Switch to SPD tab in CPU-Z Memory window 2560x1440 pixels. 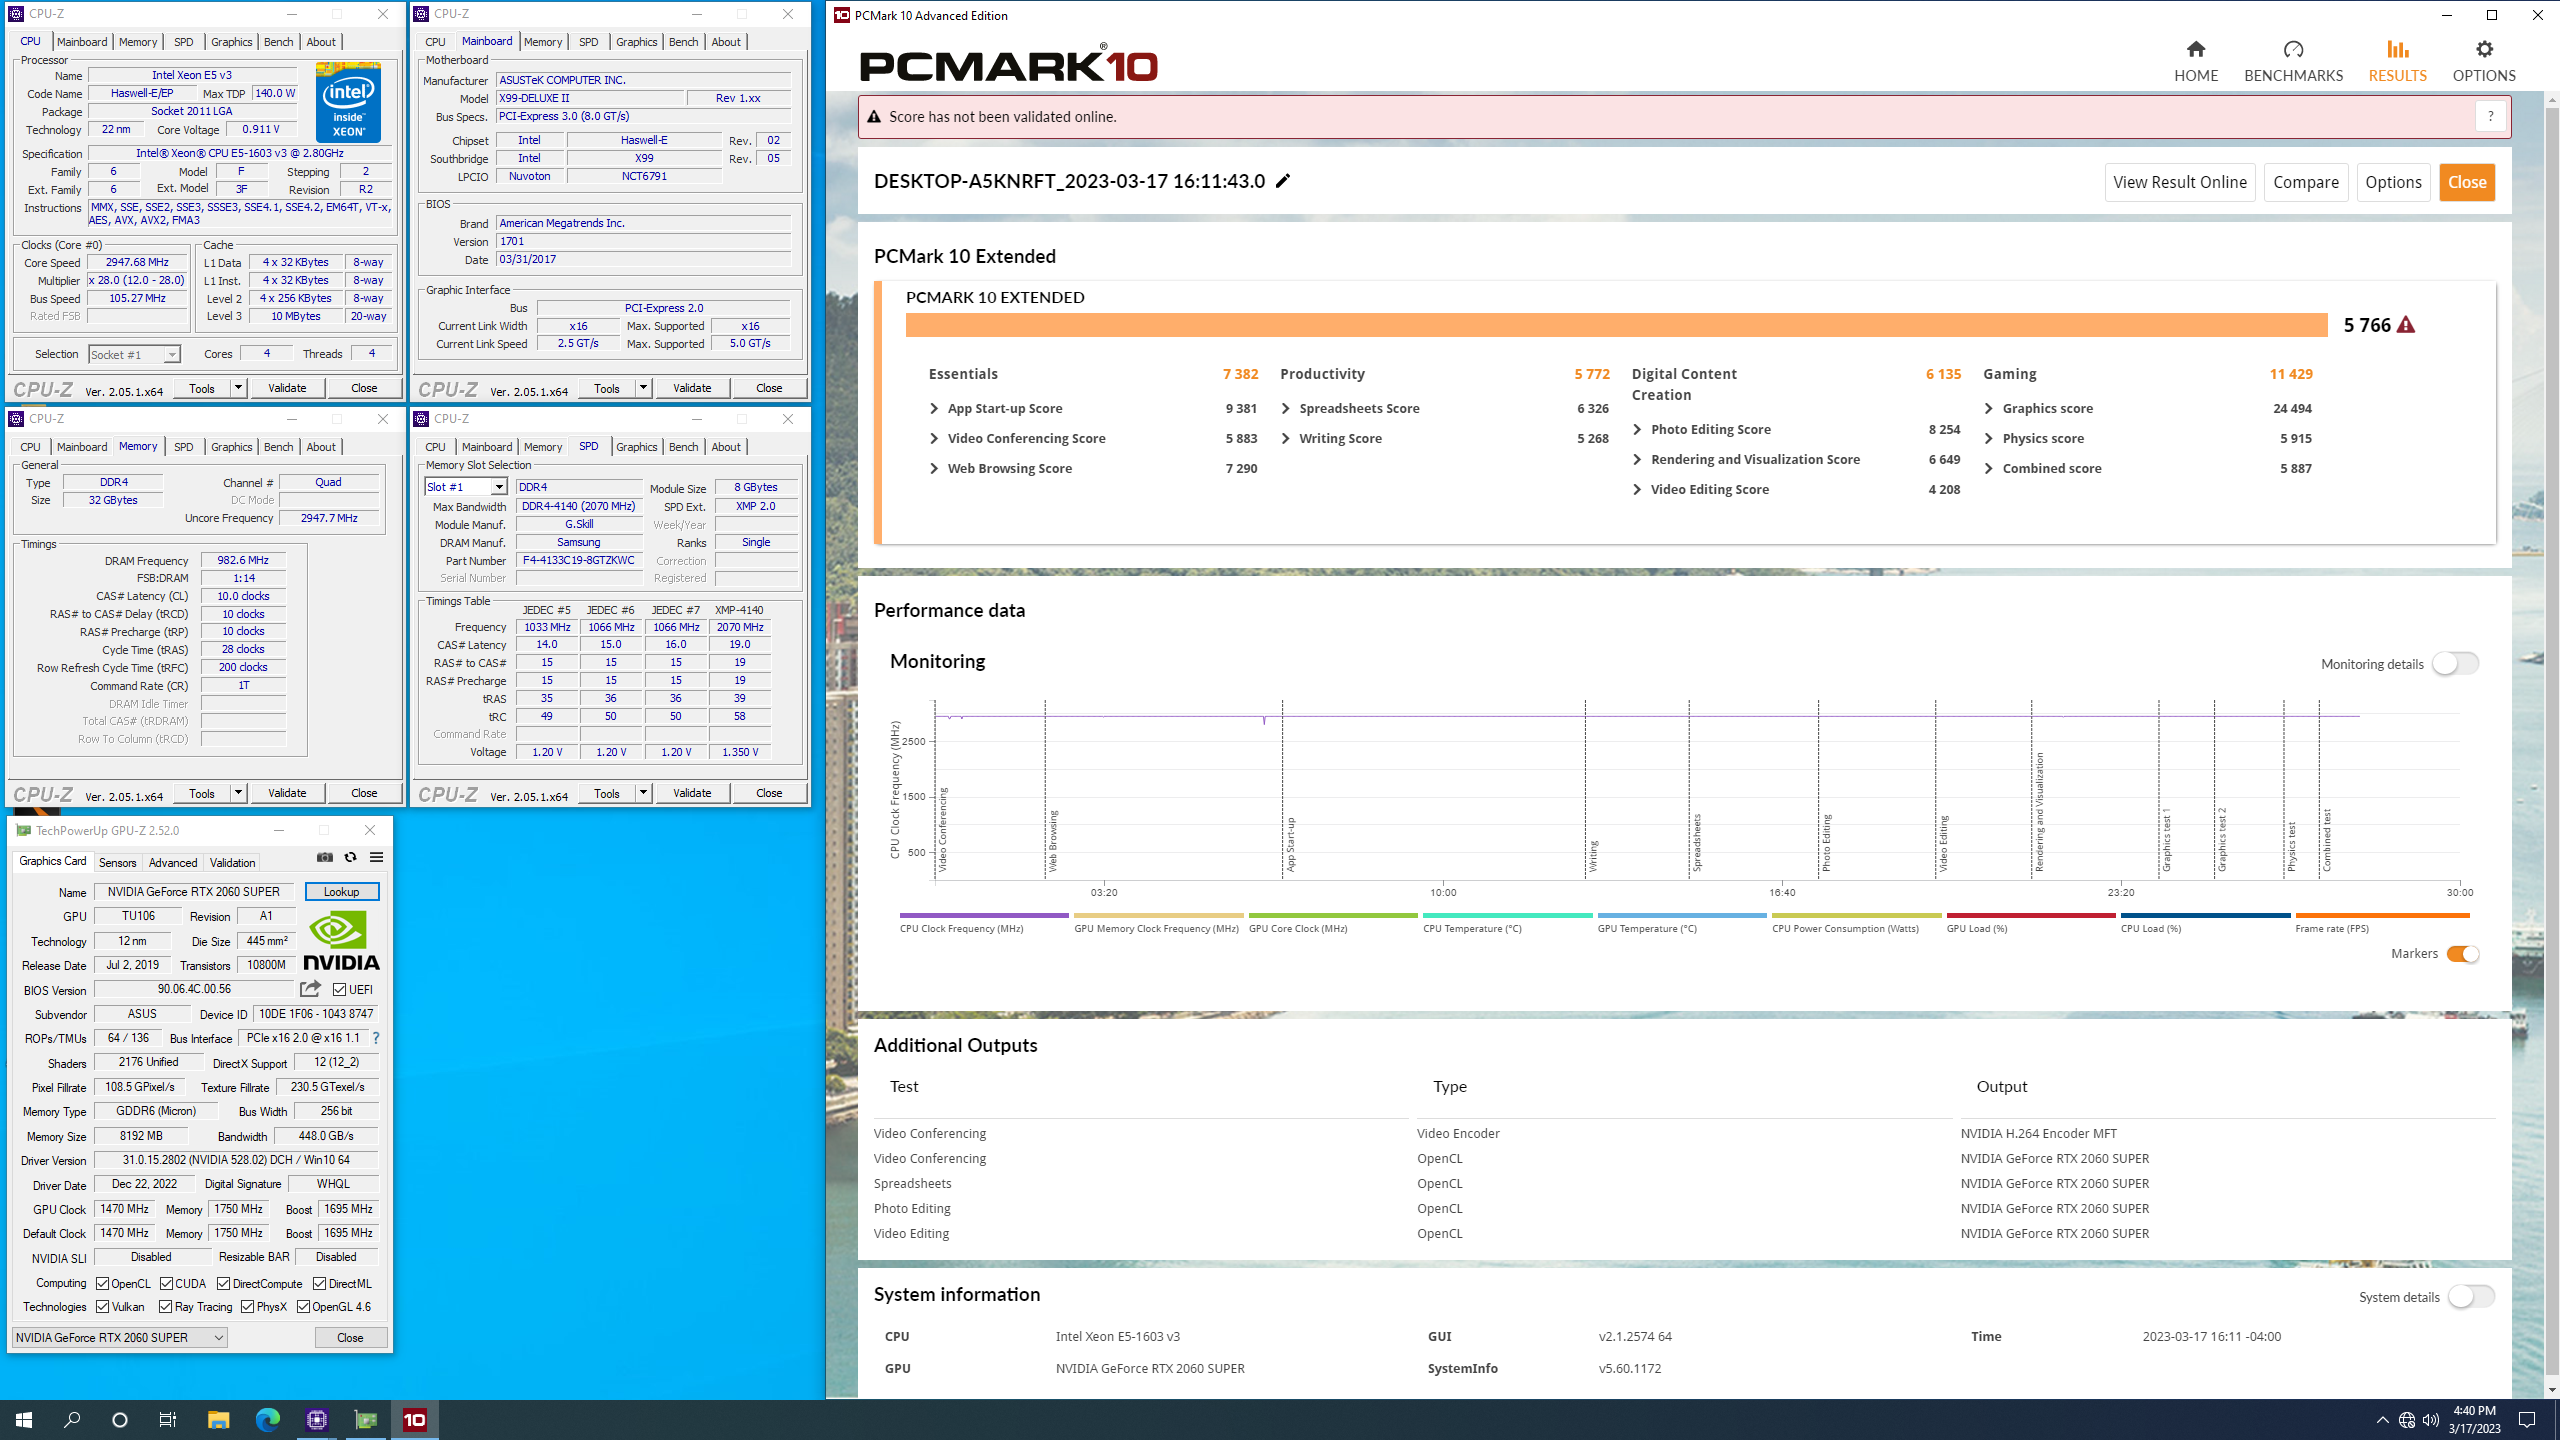click(183, 447)
